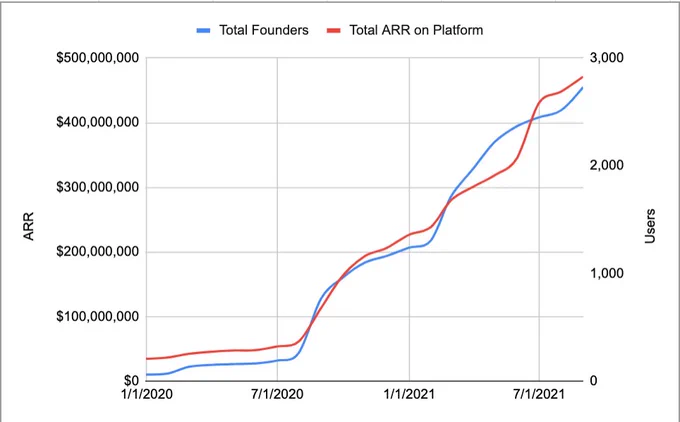This screenshot has height=422, width=680.
Task: Click the $300,000,000 axis label
Action: pyautogui.click(x=98, y=187)
